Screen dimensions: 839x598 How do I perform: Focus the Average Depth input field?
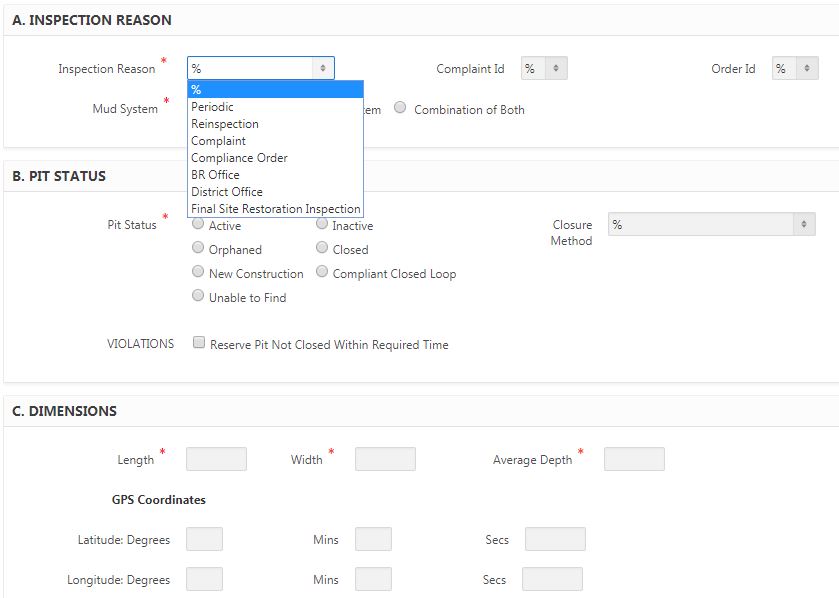coord(634,459)
